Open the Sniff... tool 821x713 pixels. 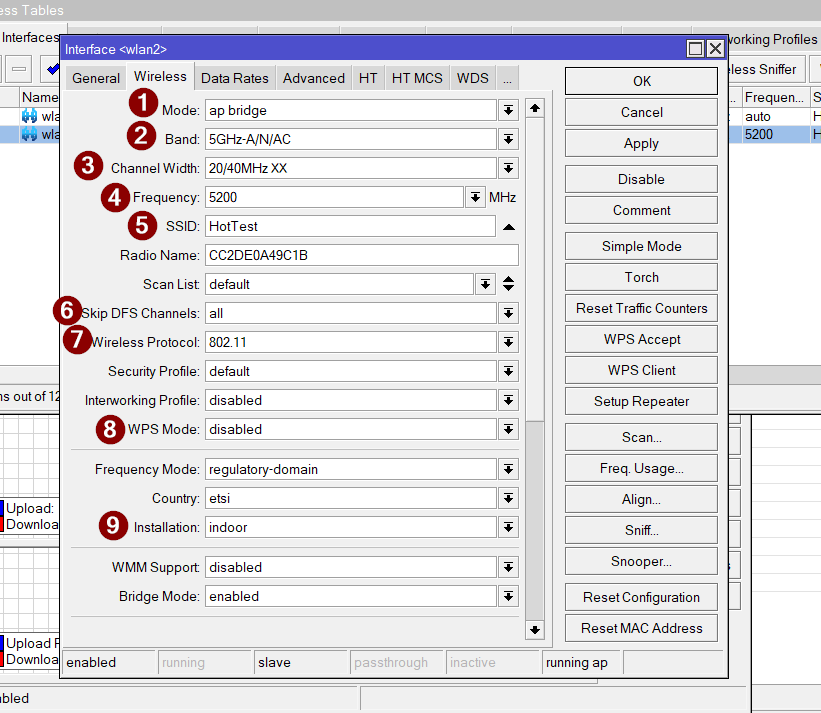coord(641,530)
